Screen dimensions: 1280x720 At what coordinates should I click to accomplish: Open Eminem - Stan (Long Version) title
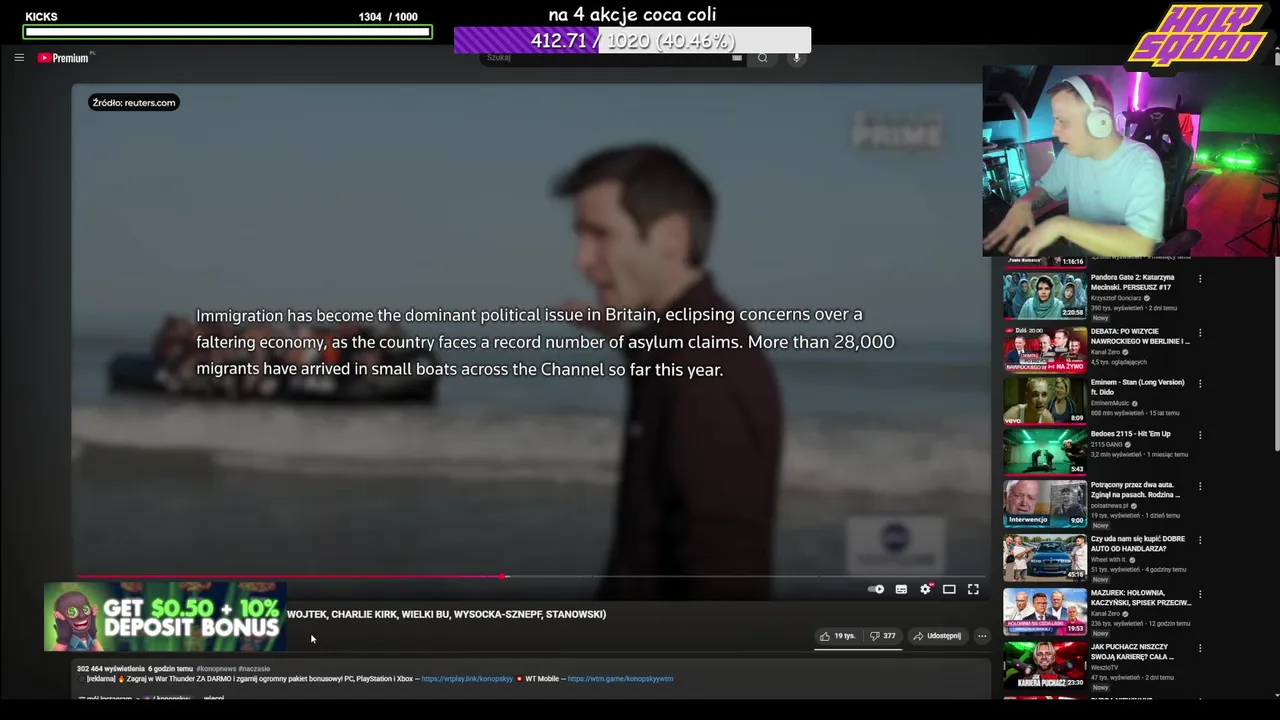pos(1137,387)
